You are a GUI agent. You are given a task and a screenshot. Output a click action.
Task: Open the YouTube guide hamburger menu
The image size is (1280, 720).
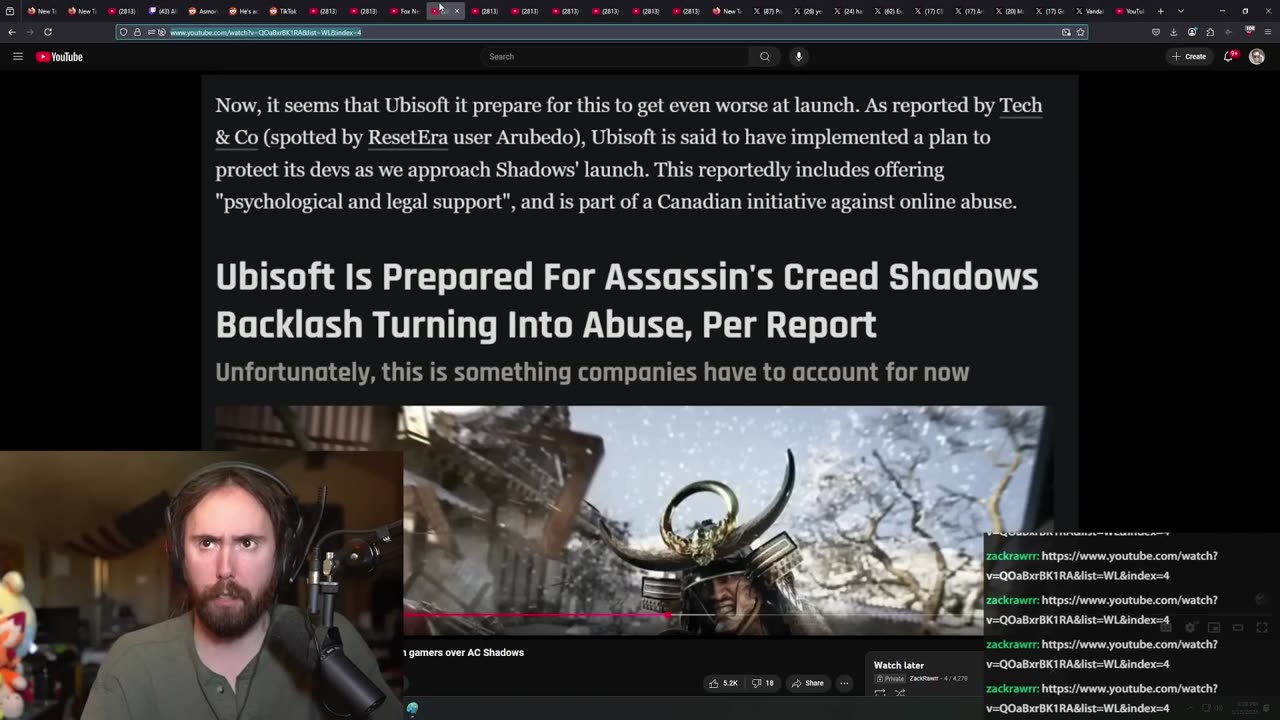[x=17, y=57]
